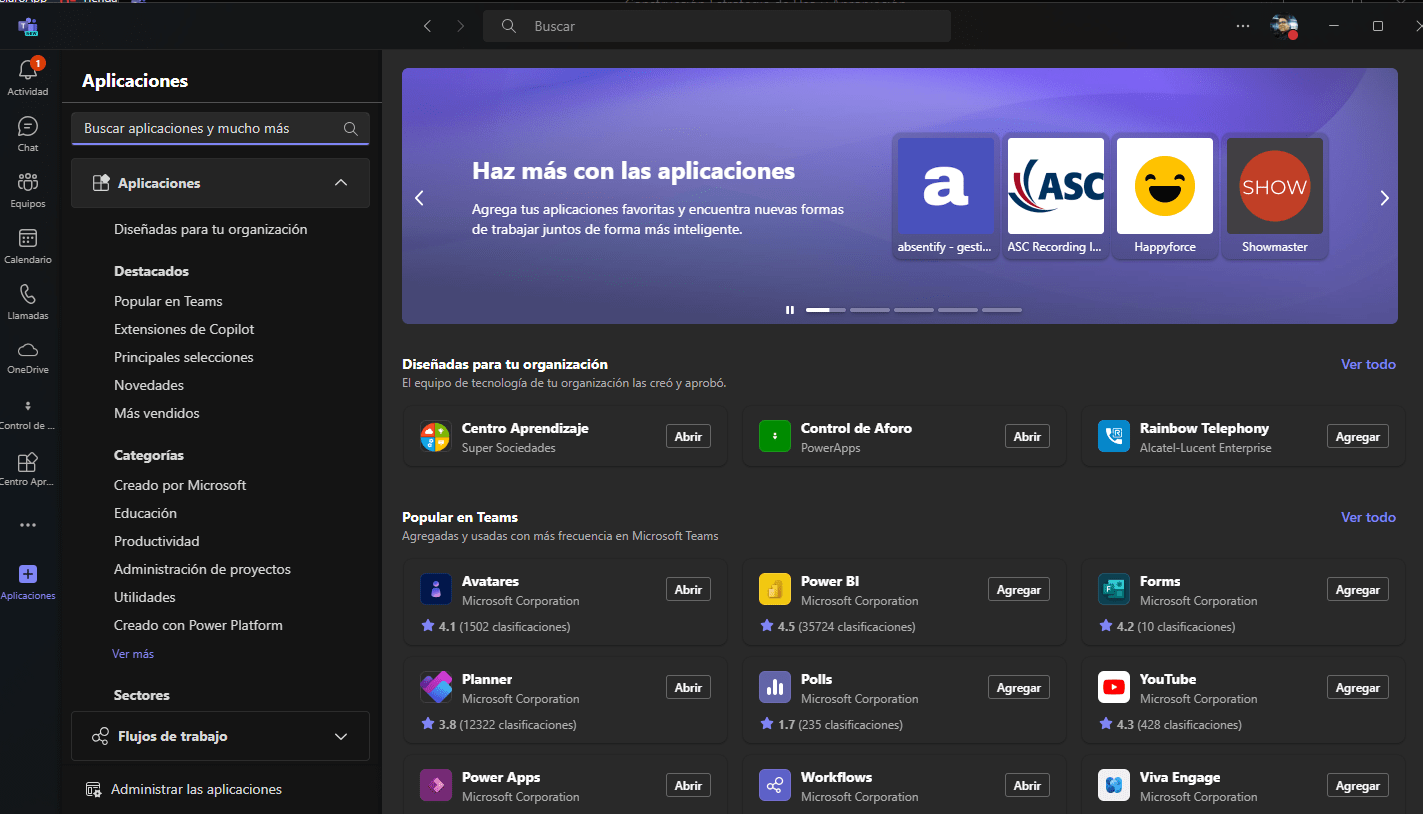
Task: Click the Workflows app icon
Action: (x=775, y=786)
